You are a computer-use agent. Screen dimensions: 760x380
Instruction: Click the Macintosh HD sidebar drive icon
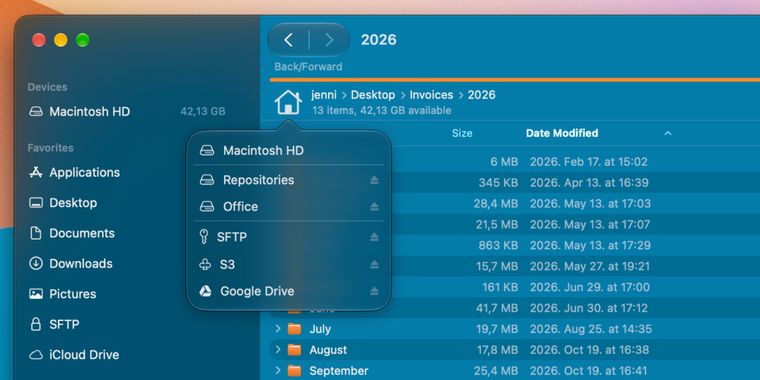pyautogui.click(x=36, y=111)
